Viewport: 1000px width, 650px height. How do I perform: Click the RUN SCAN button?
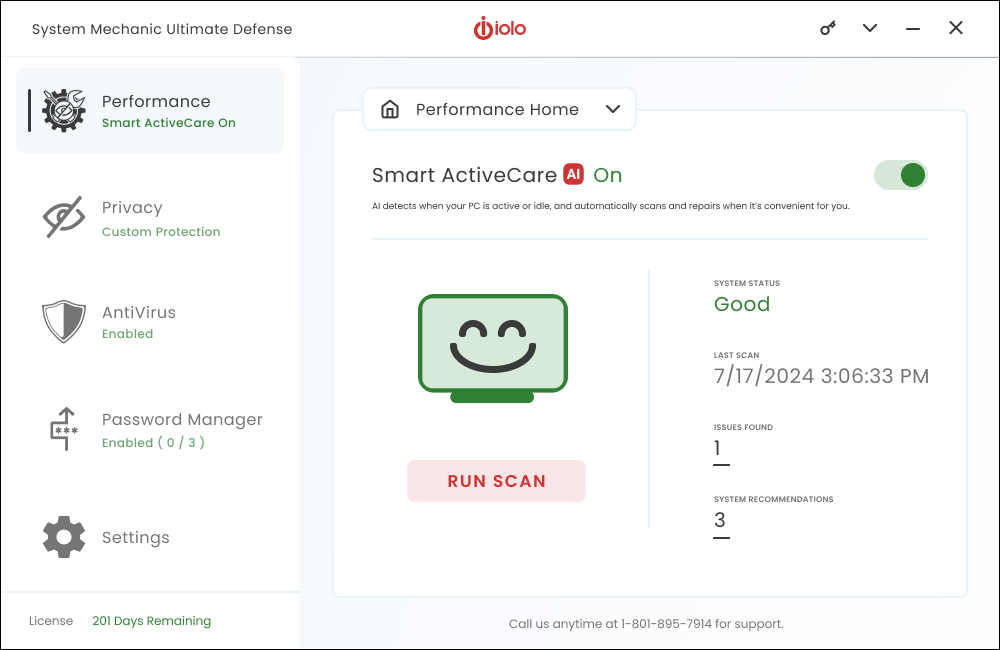pyautogui.click(x=496, y=481)
